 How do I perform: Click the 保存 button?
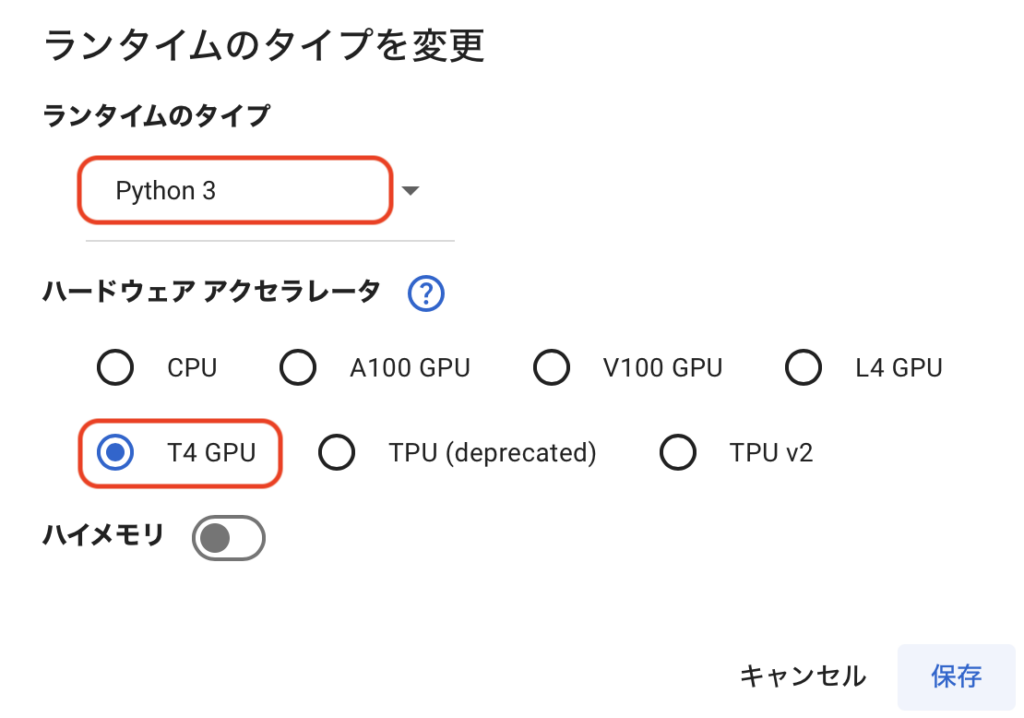tap(956, 677)
